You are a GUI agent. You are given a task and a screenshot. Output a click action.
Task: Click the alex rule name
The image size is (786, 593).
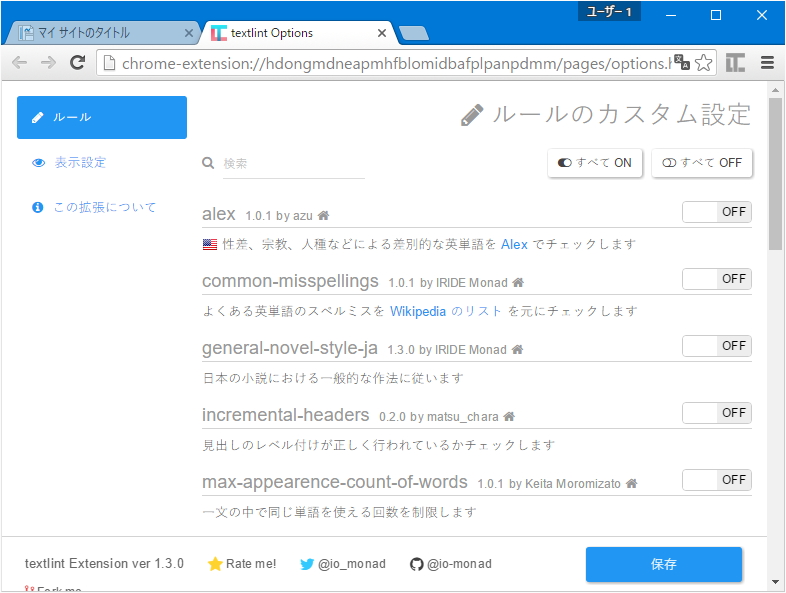(x=219, y=214)
